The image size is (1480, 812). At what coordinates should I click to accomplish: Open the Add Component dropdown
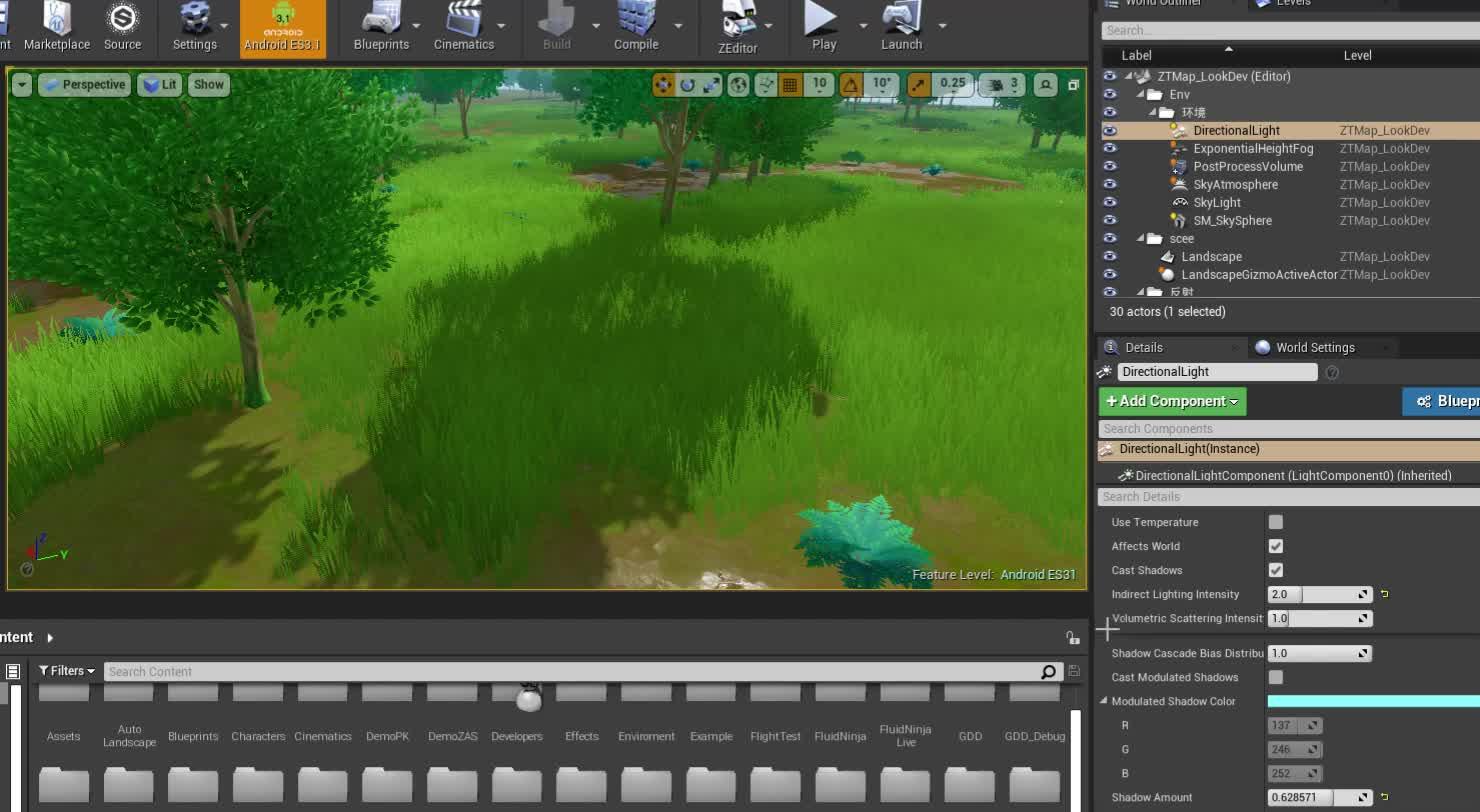pos(1171,401)
